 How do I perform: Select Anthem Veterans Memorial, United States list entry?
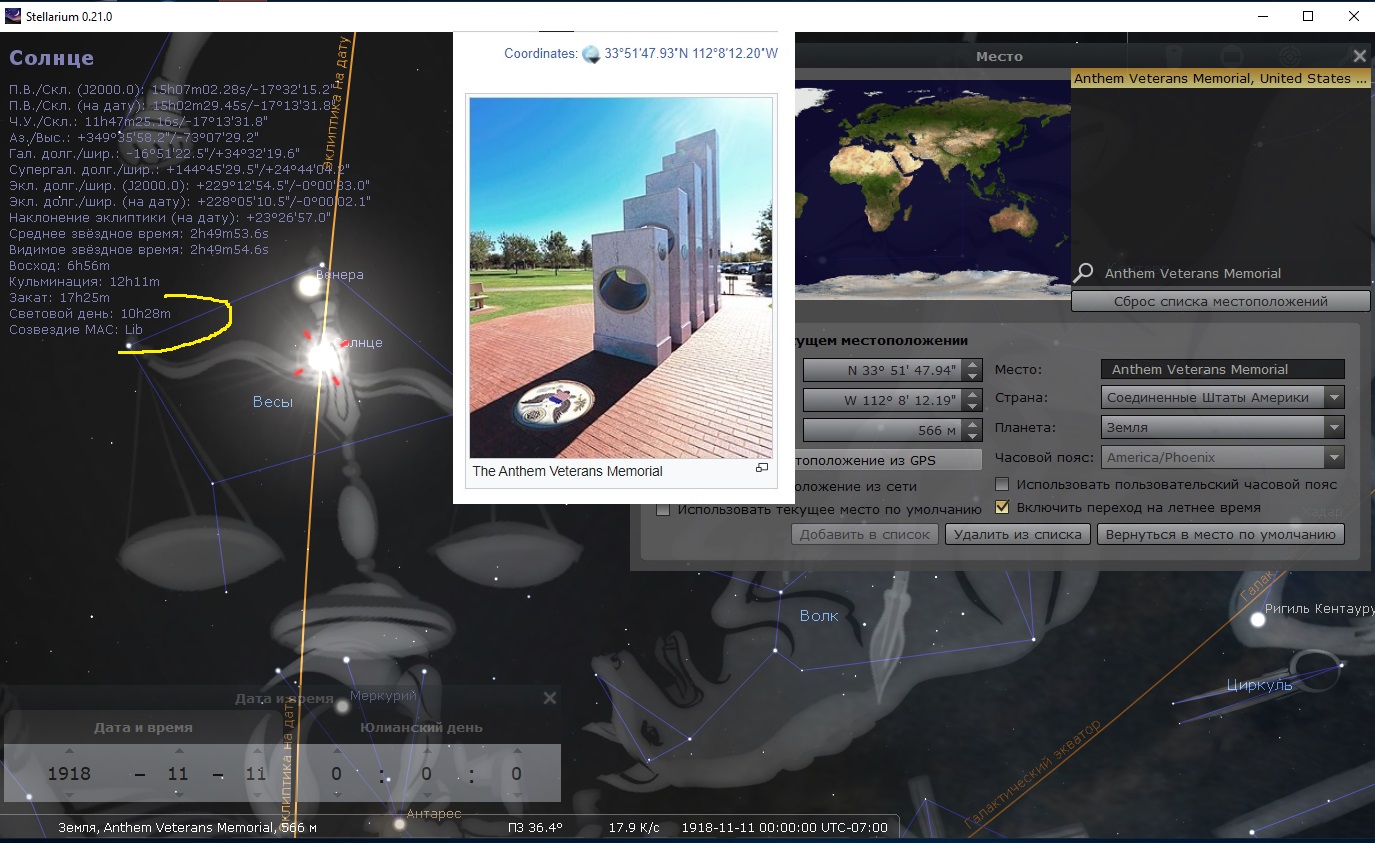[1220, 78]
